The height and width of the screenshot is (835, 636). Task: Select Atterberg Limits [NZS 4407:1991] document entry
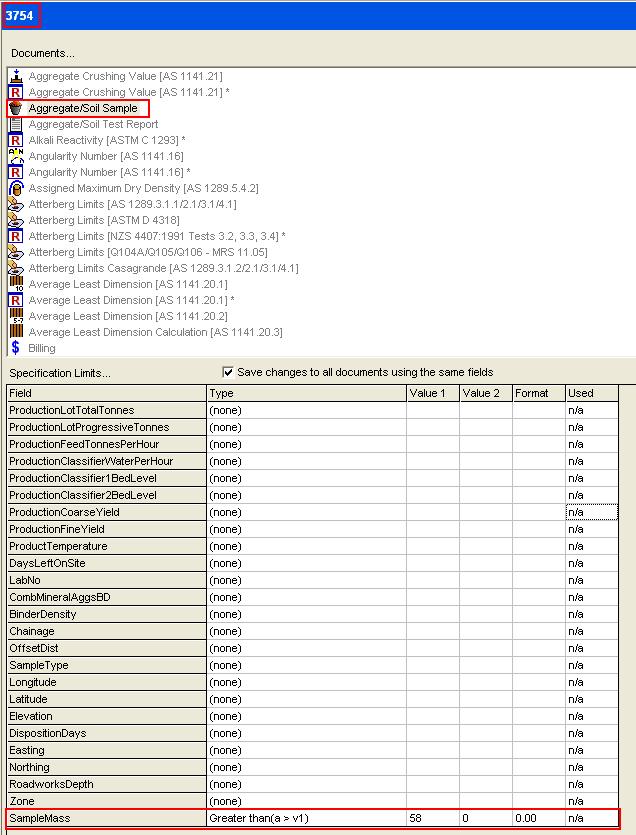pyautogui.click(x=157, y=236)
